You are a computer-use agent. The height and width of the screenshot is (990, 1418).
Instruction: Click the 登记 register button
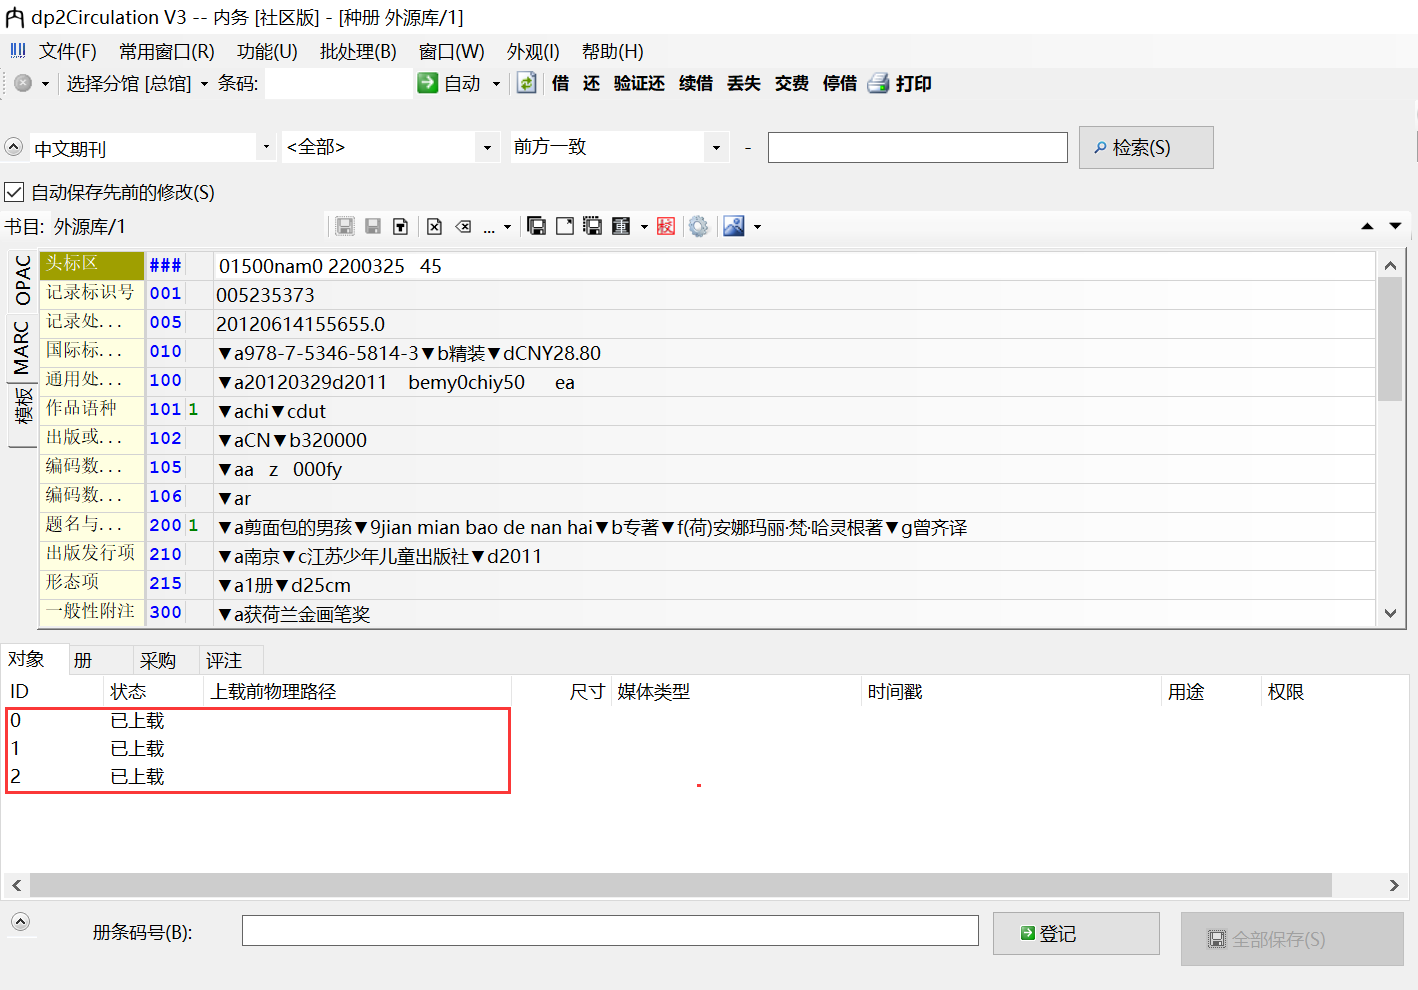point(1076,933)
